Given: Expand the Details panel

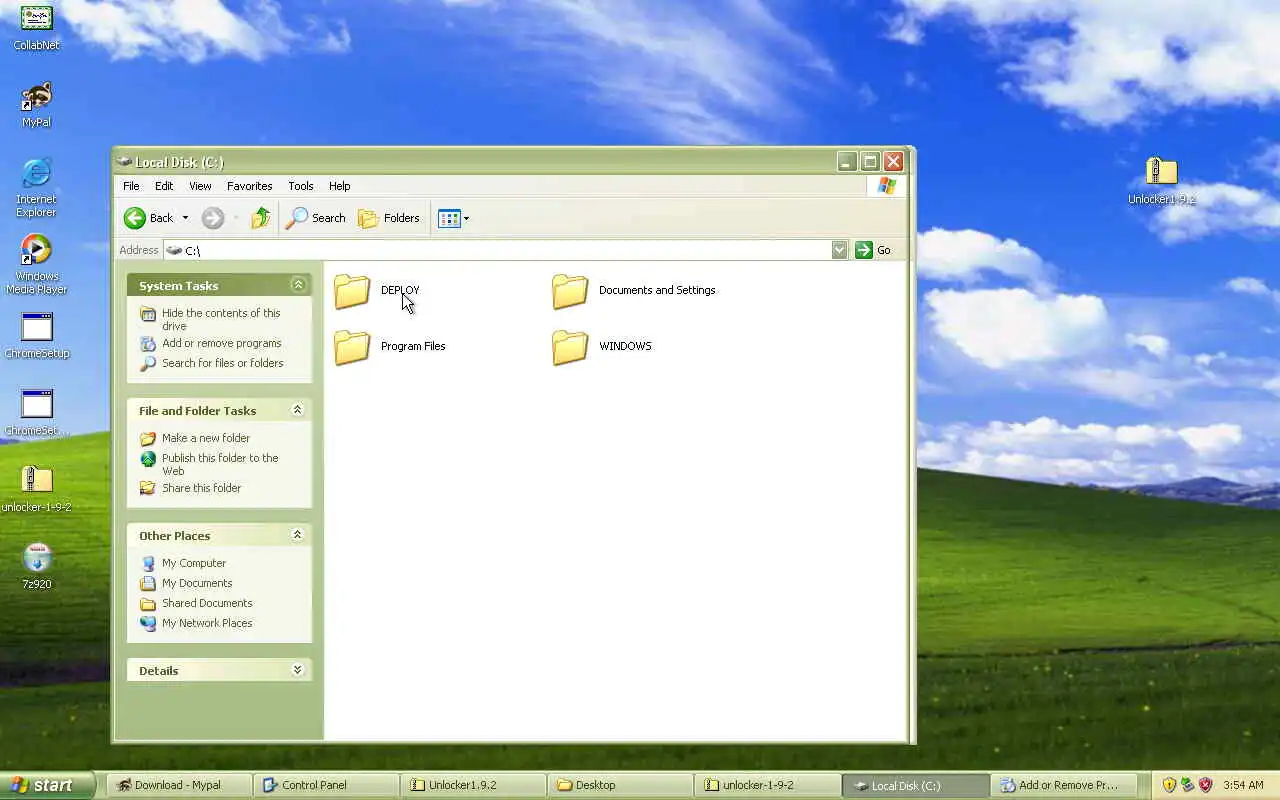Looking at the screenshot, I should [x=297, y=670].
